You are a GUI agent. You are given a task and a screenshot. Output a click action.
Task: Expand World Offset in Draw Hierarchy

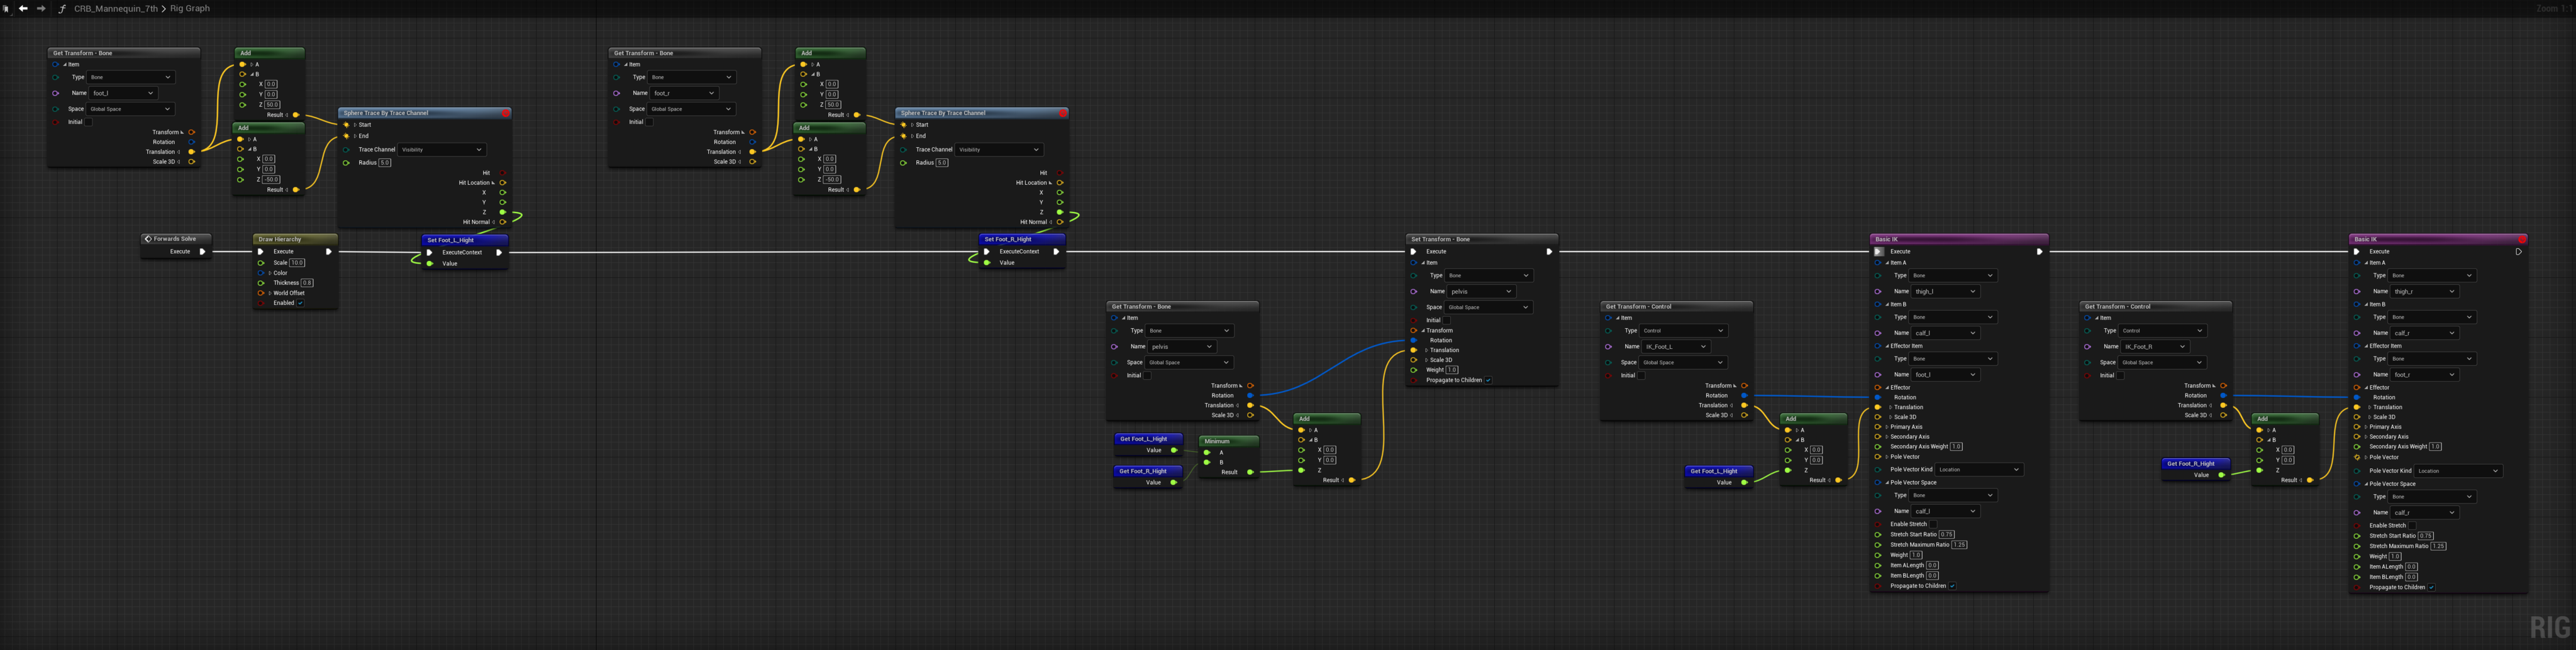(x=270, y=293)
